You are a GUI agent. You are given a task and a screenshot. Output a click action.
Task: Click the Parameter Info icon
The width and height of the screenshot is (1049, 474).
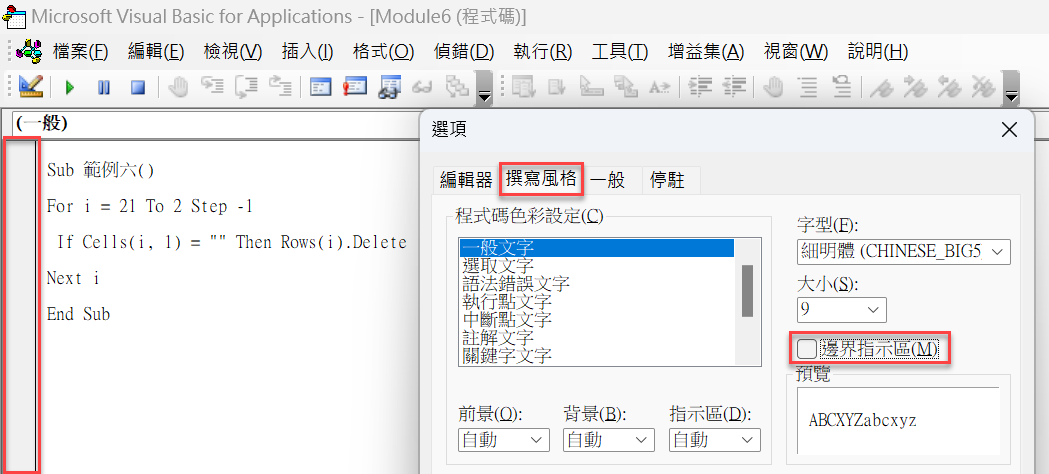click(626, 87)
